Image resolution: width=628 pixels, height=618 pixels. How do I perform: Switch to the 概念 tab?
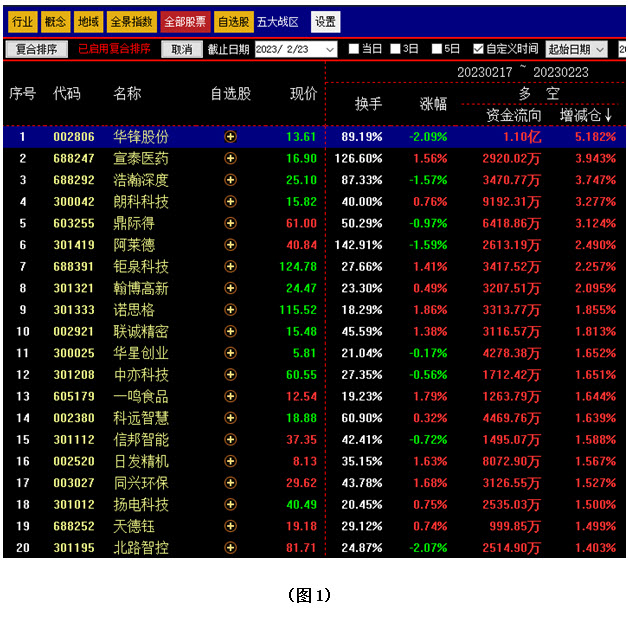[x=55, y=22]
